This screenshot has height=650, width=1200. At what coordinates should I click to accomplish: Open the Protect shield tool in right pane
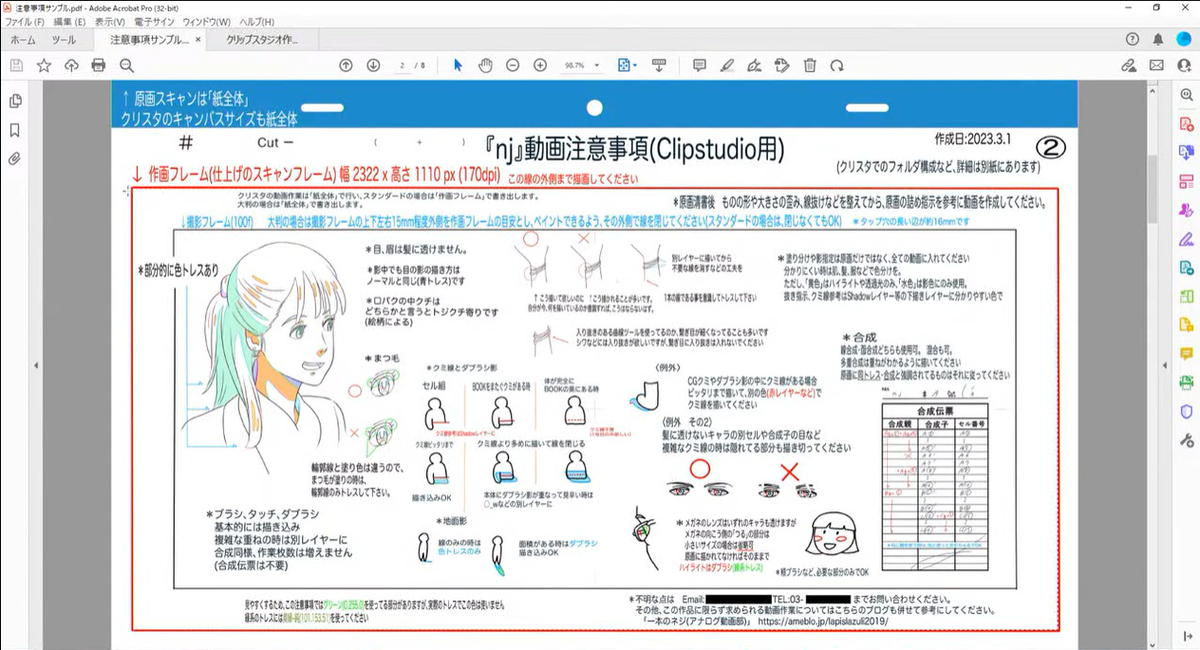[1187, 411]
